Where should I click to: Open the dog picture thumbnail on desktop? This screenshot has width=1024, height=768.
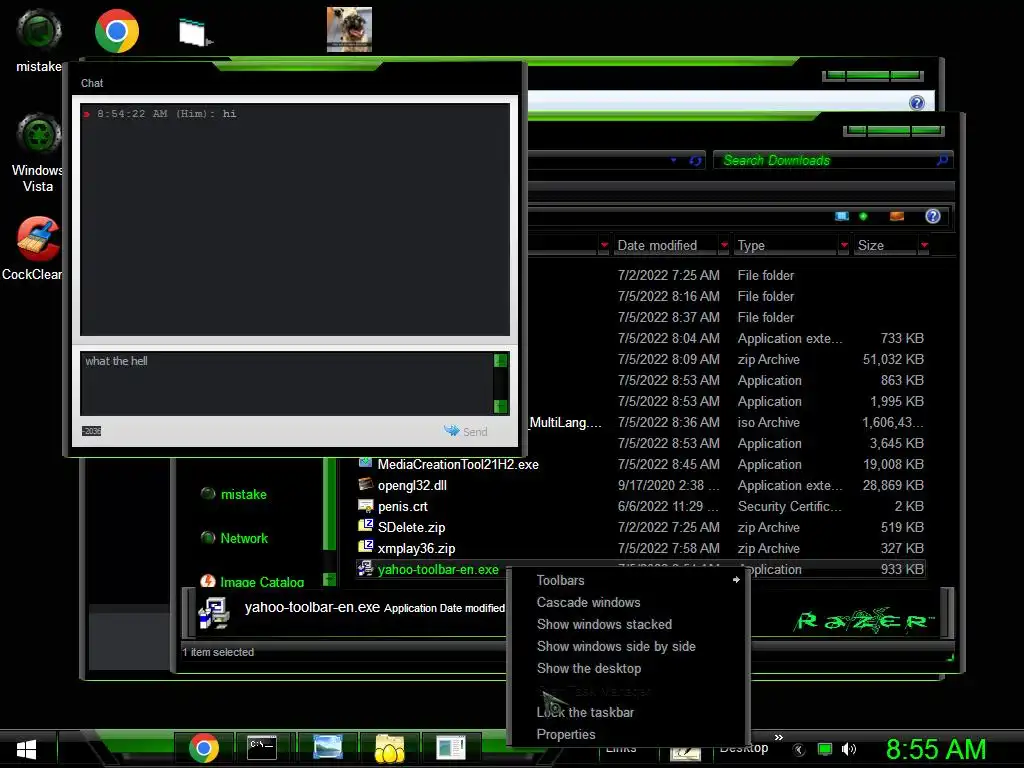pyautogui.click(x=349, y=29)
